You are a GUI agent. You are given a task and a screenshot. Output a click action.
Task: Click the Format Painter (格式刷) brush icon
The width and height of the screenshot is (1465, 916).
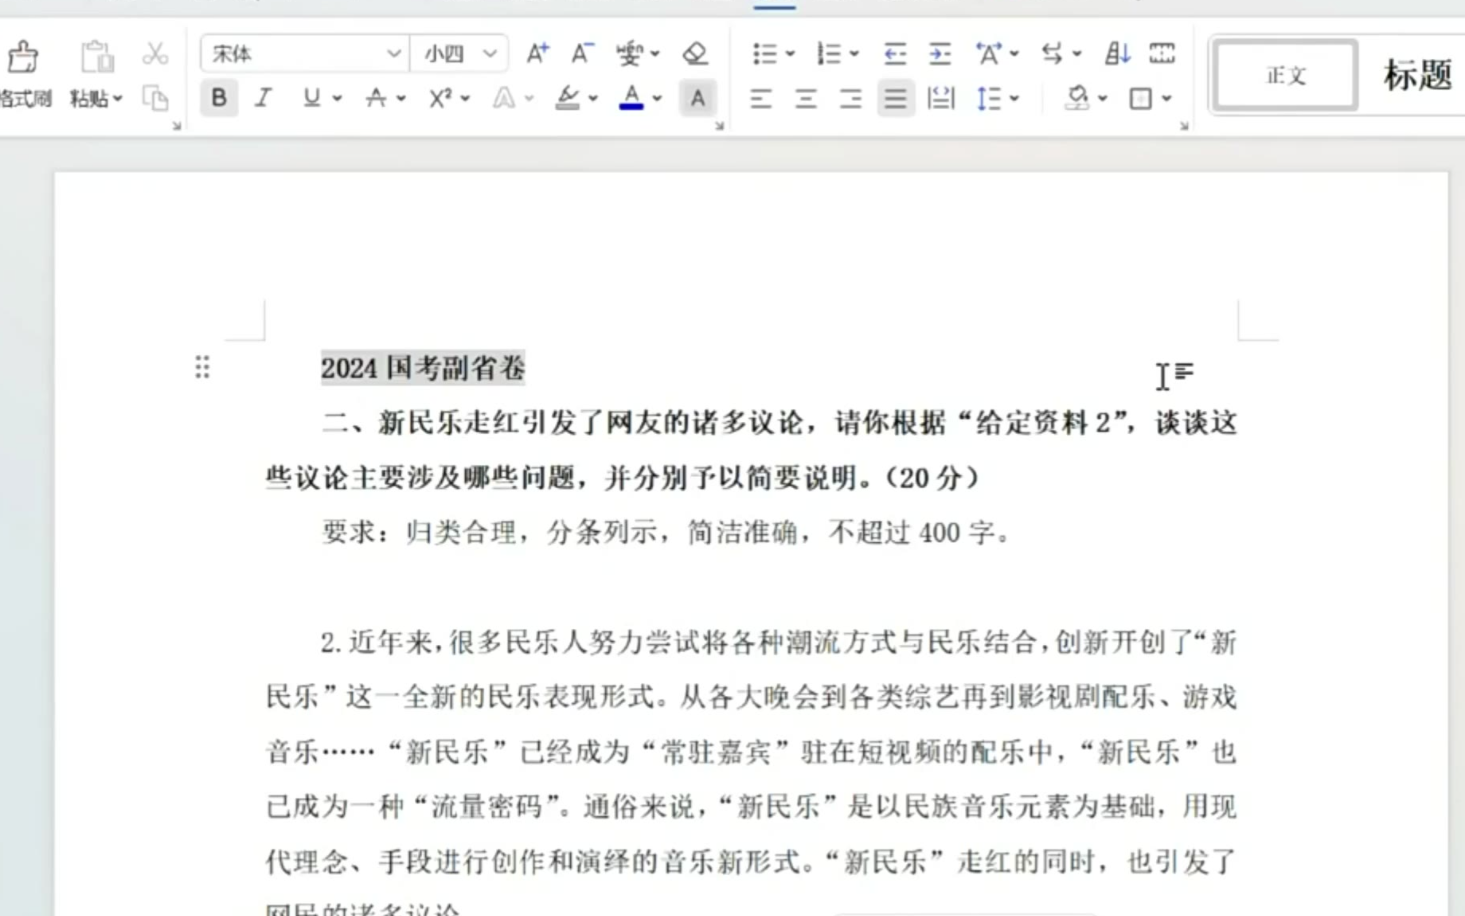(x=22, y=57)
